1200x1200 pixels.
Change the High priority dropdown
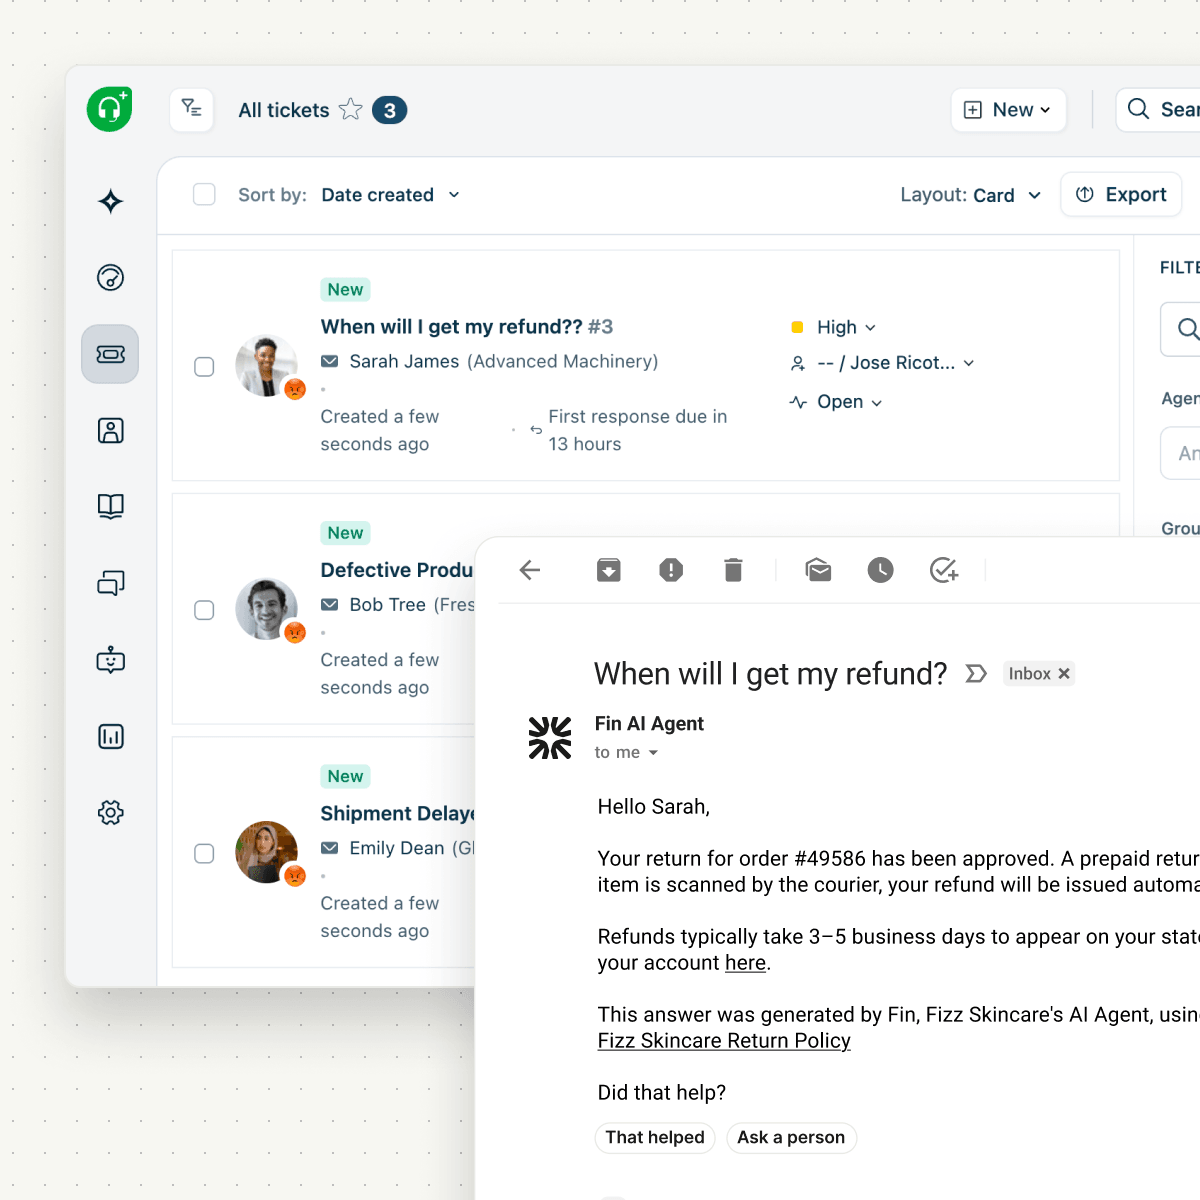(846, 327)
